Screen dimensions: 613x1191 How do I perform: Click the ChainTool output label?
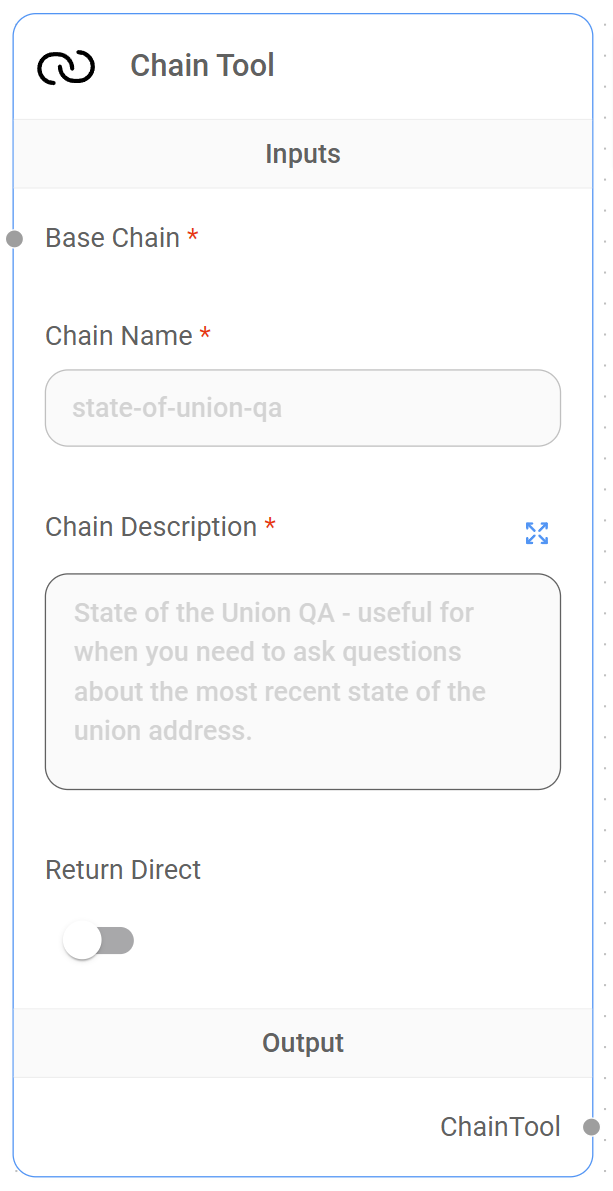click(x=500, y=1126)
